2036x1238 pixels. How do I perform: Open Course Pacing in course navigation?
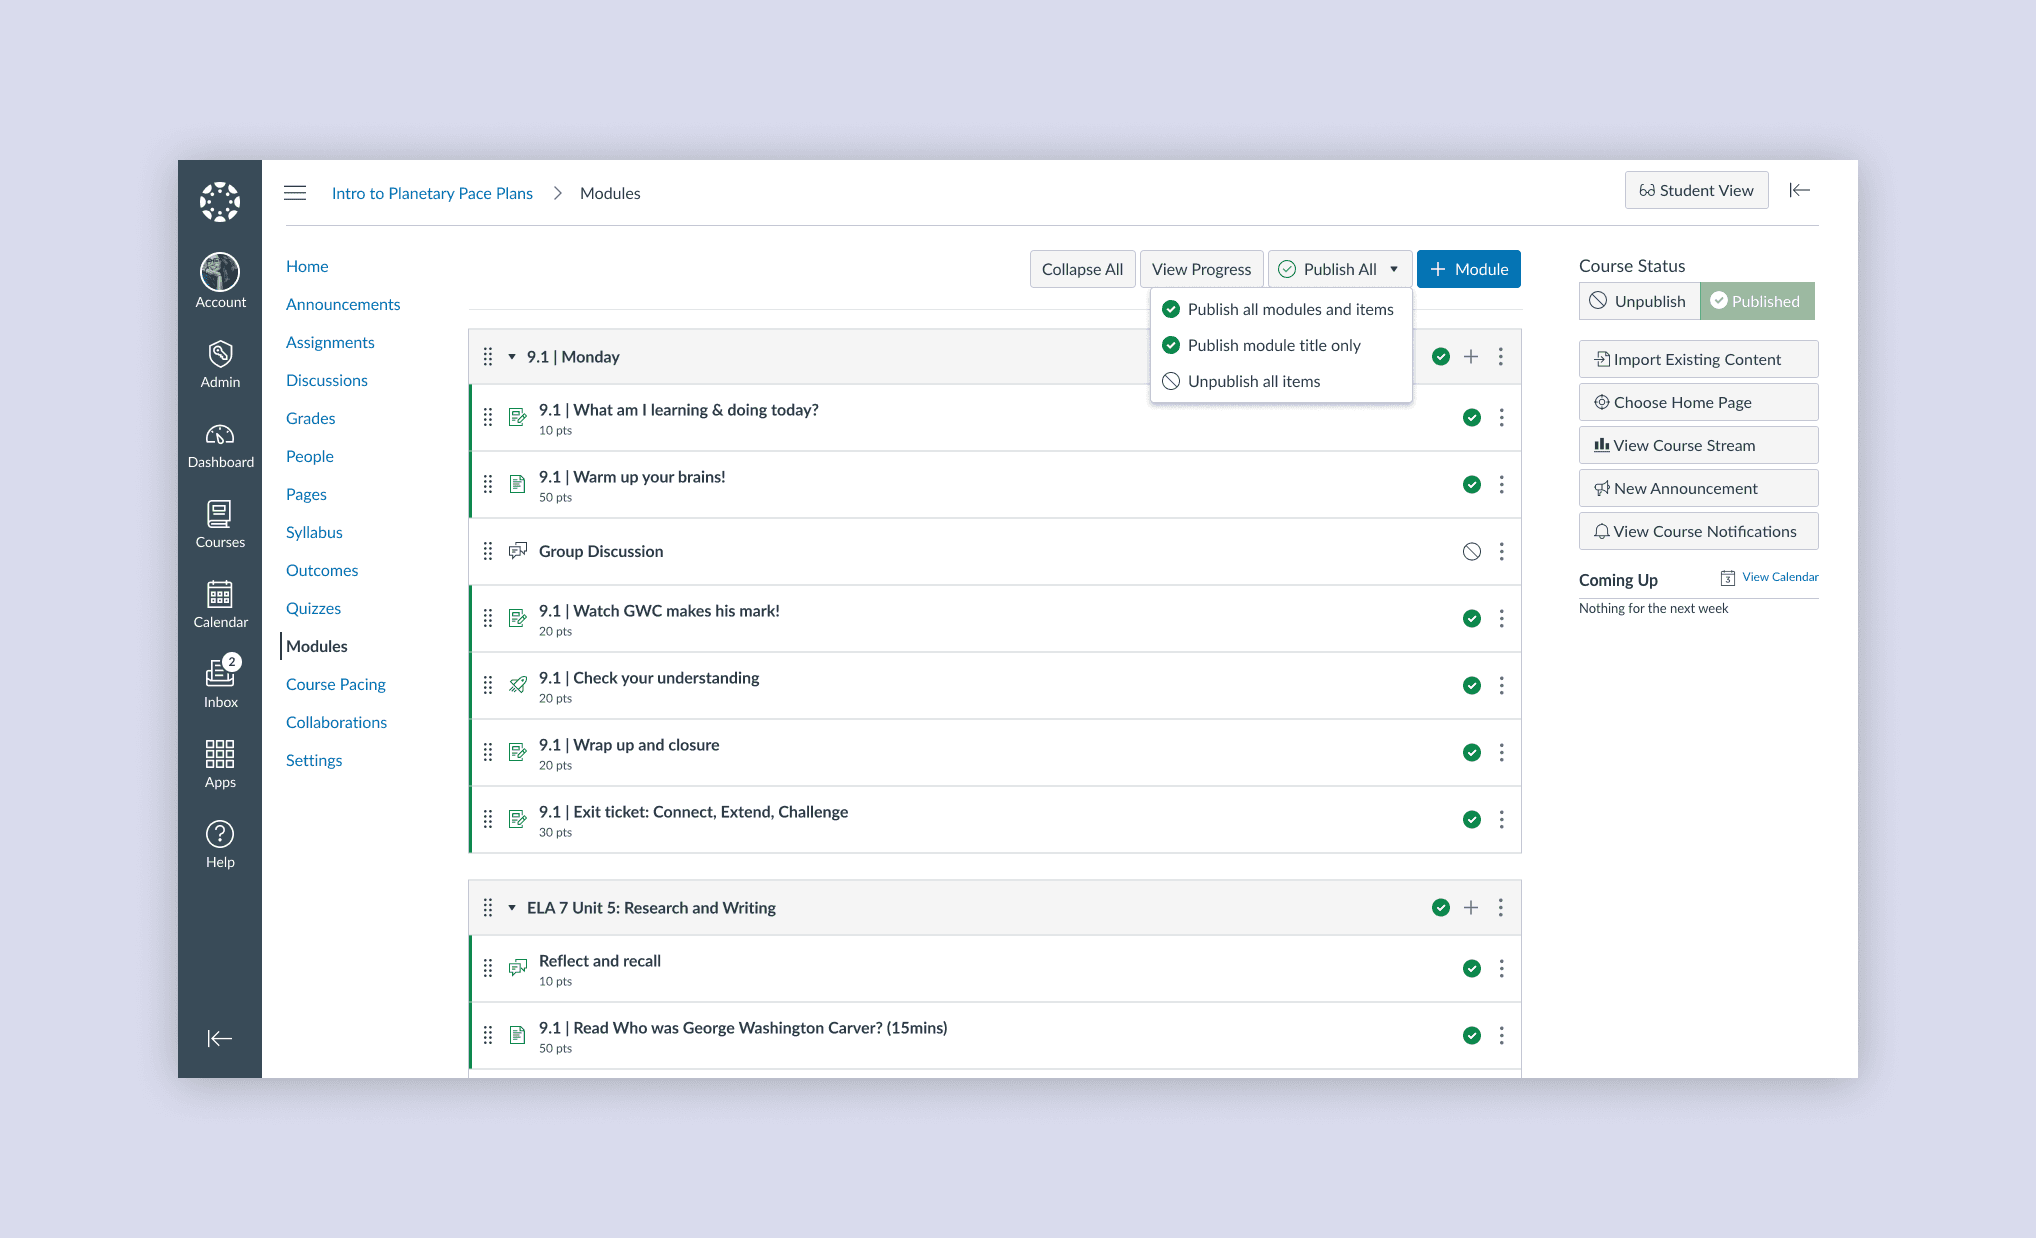(x=336, y=684)
